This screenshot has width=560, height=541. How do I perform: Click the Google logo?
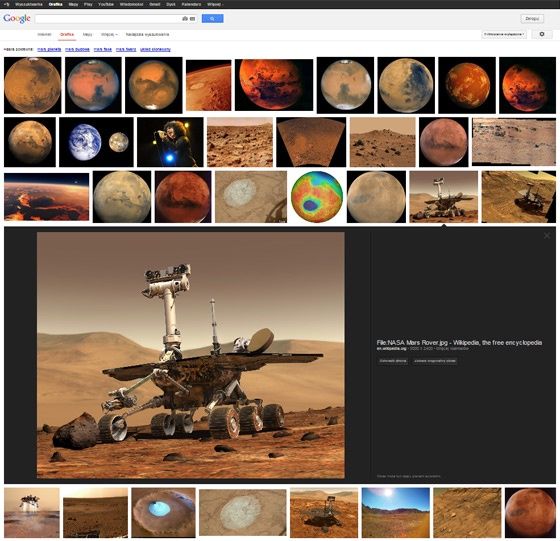tap(17, 18)
